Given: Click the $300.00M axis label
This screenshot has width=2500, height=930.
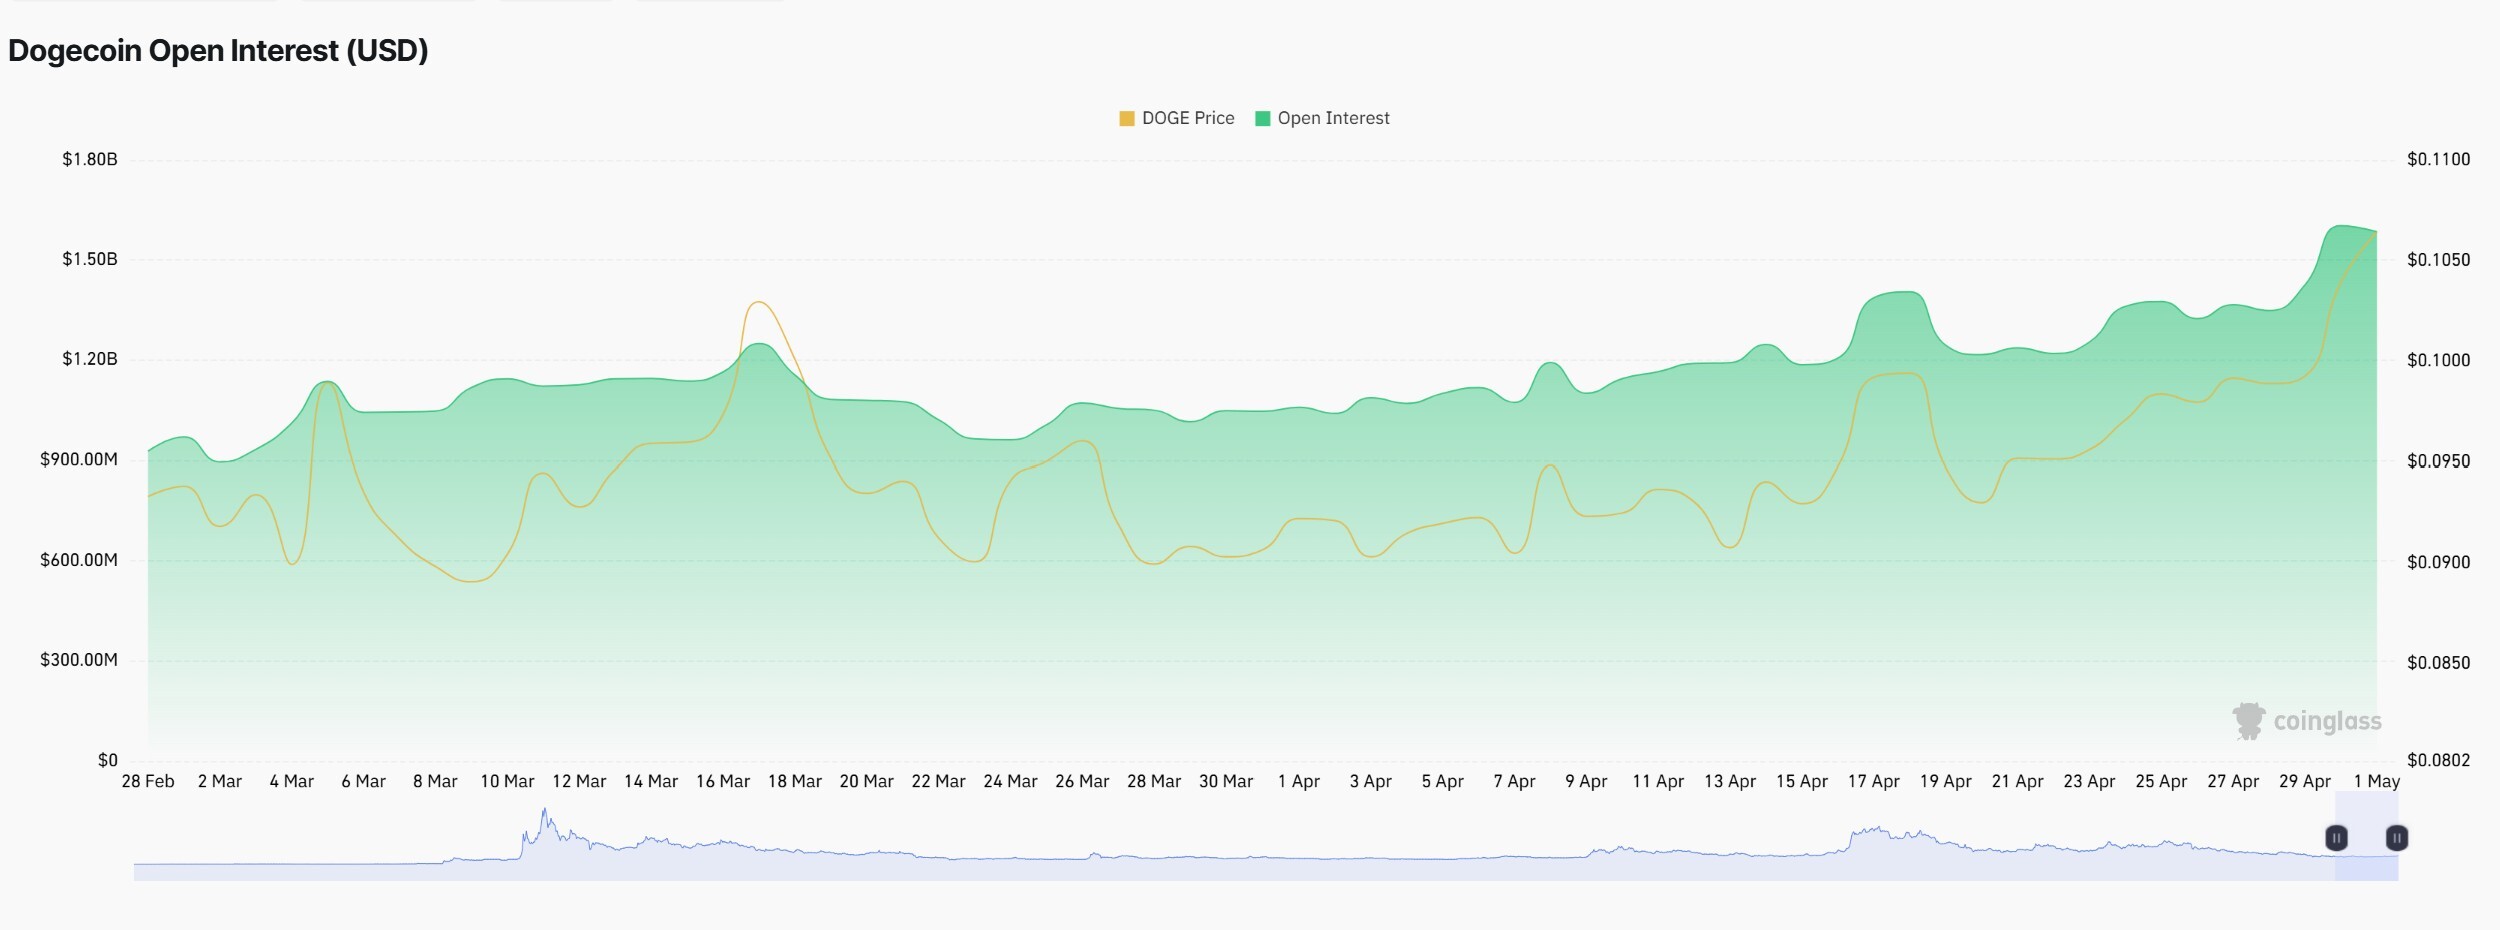Looking at the screenshot, I should [79, 660].
